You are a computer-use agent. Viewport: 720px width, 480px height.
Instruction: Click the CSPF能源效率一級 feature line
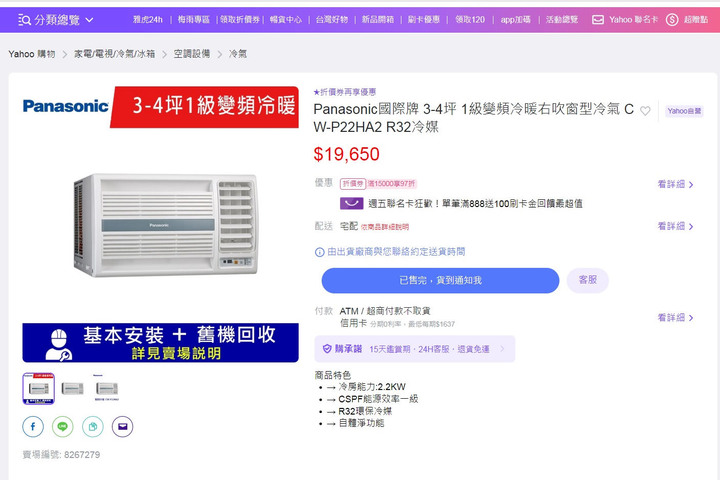point(378,399)
